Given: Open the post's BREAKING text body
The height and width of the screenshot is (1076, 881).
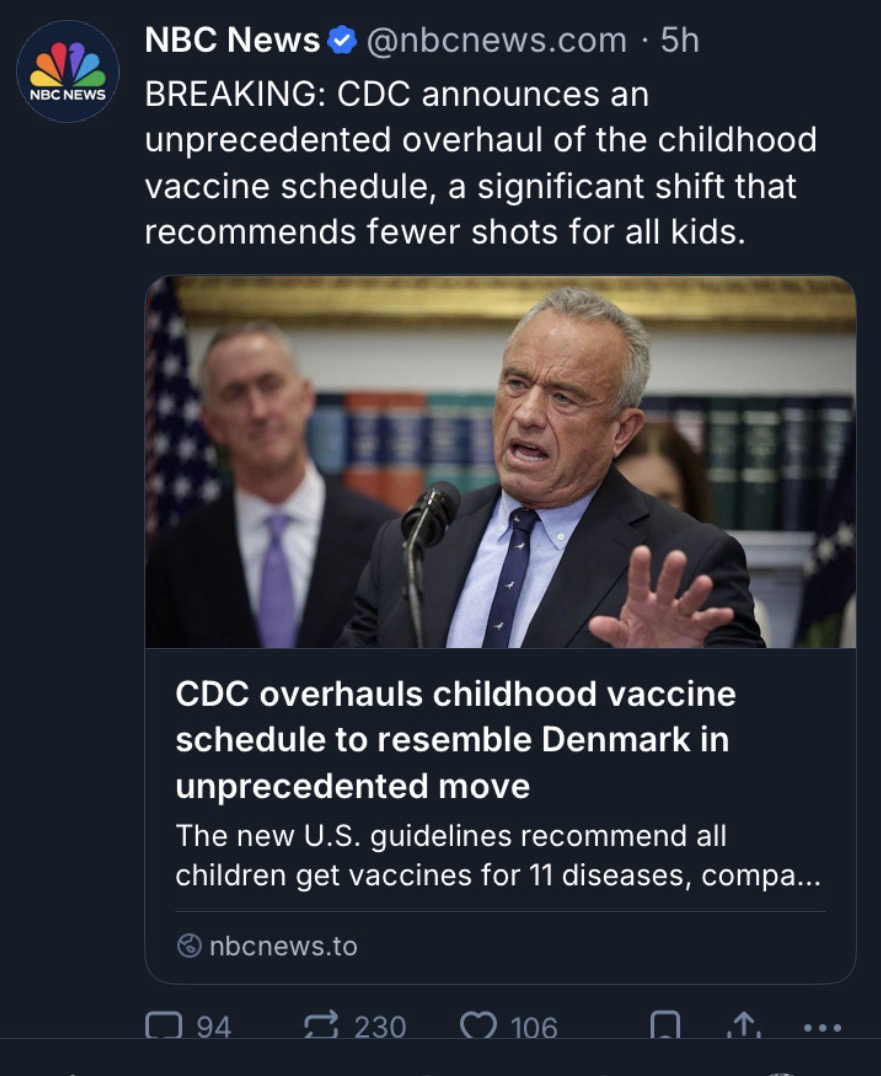Looking at the screenshot, I should (x=480, y=162).
